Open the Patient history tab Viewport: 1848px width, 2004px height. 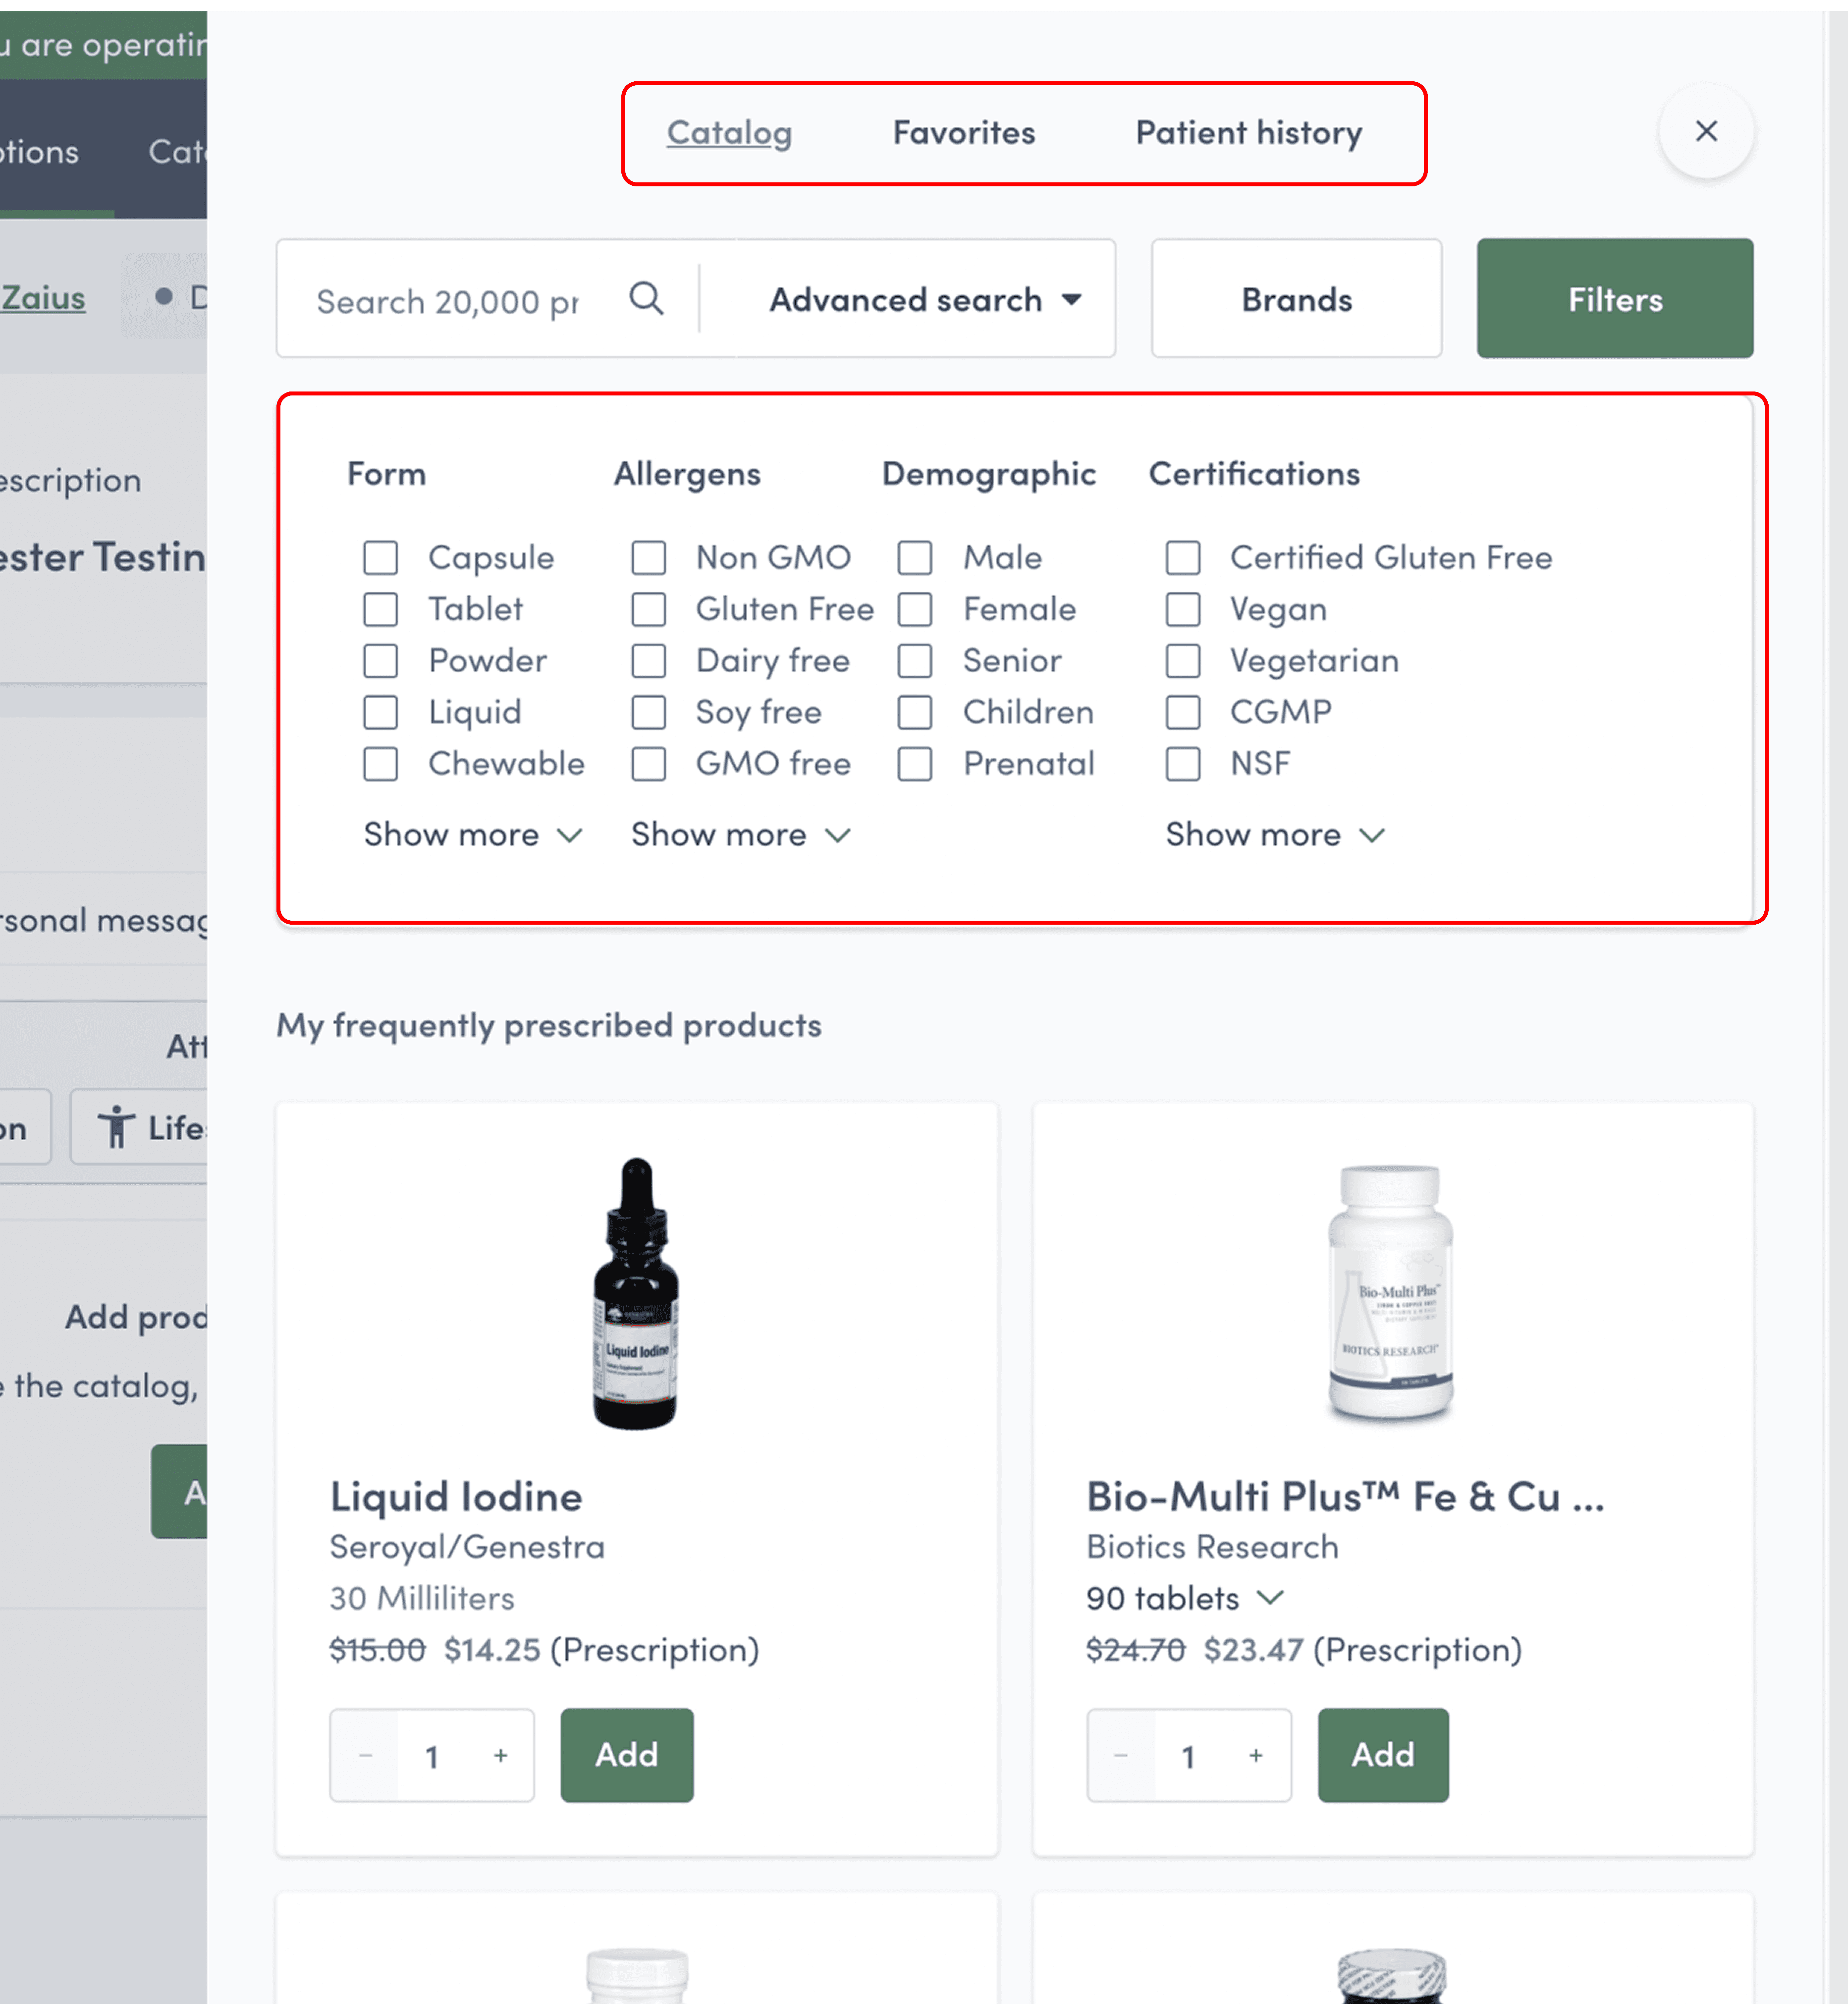[x=1248, y=133]
